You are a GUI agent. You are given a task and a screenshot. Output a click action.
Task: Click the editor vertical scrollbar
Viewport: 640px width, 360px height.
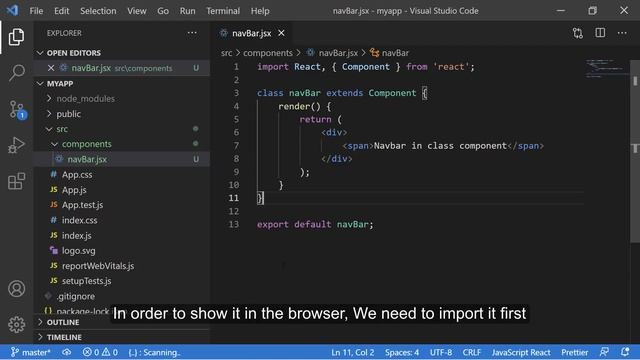click(x=635, y=151)
